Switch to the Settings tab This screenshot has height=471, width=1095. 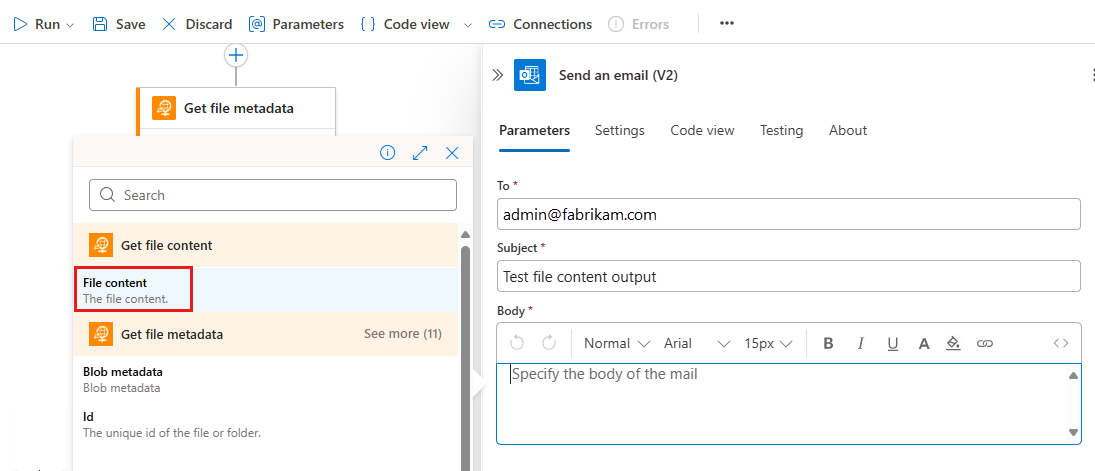click(619, 130)
